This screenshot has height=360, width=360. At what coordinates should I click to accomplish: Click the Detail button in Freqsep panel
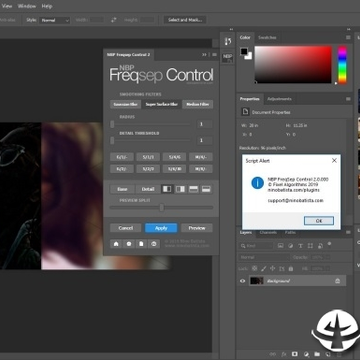148,189
